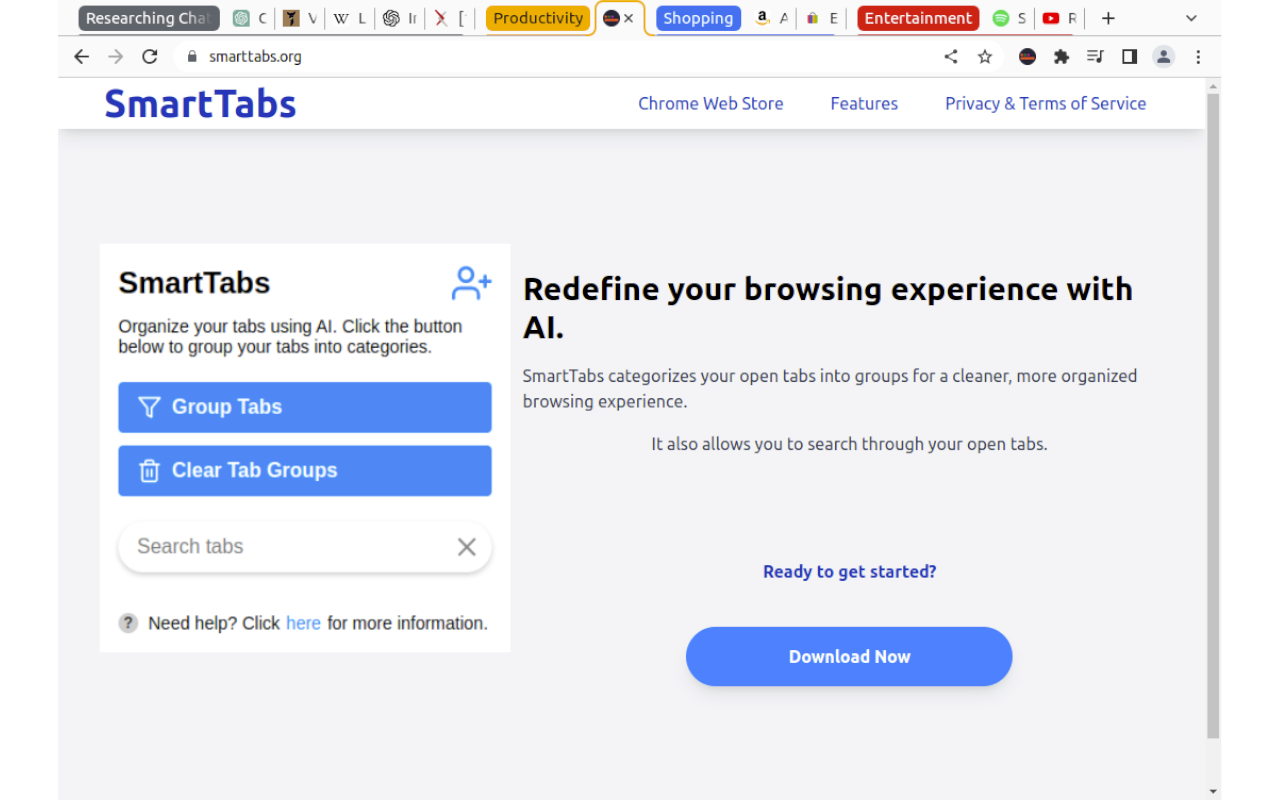1280x800 pixels.
Task: Open a new tab with plus button
Action: (1108, 18)
